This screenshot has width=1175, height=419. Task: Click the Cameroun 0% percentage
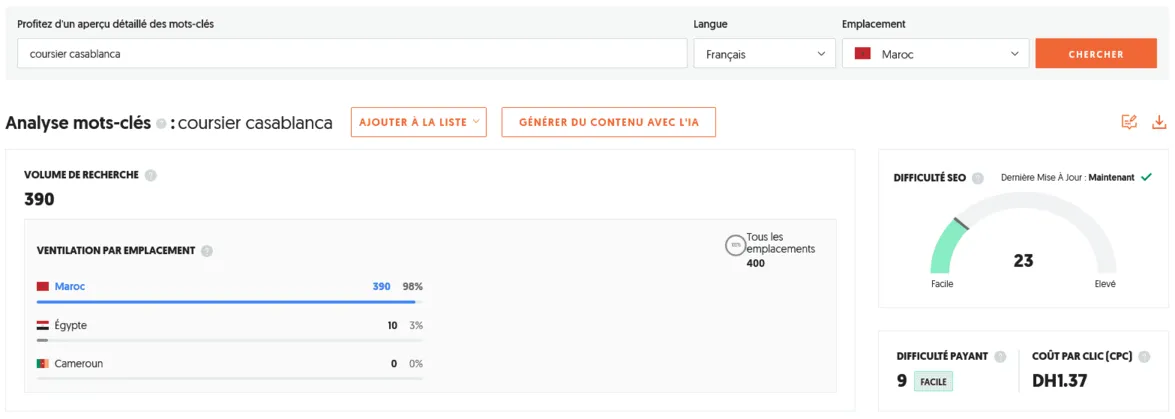pyautogui.click(x=416, y=364)
